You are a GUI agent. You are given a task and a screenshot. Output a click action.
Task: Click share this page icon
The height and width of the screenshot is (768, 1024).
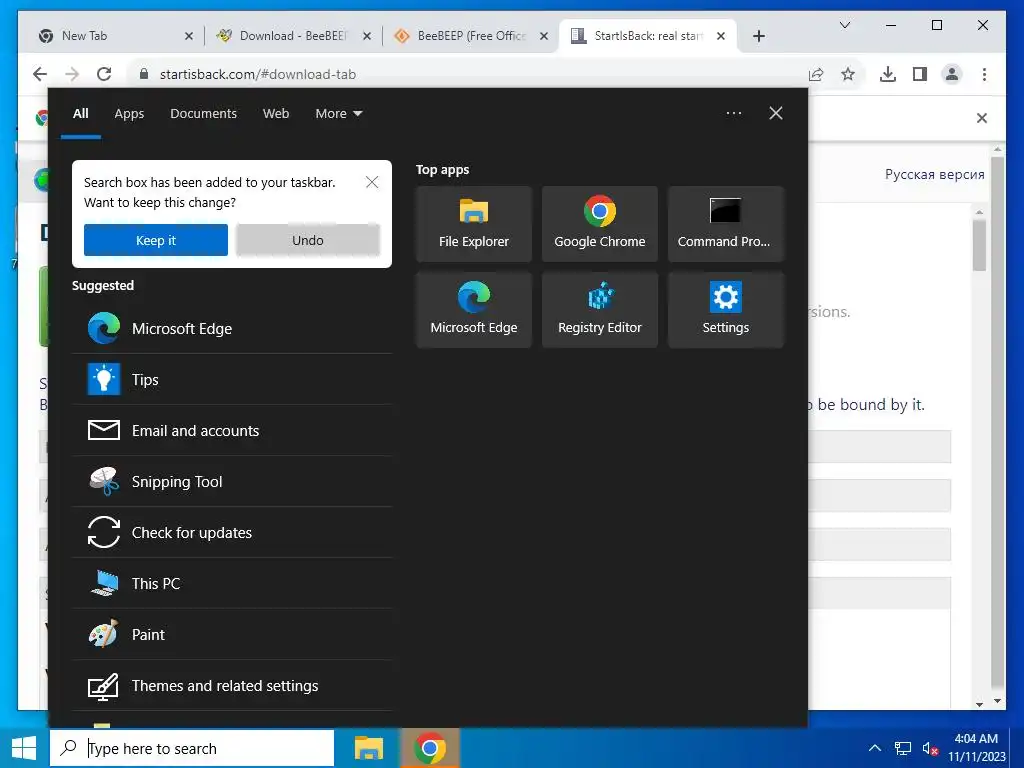tap(816, 74)
